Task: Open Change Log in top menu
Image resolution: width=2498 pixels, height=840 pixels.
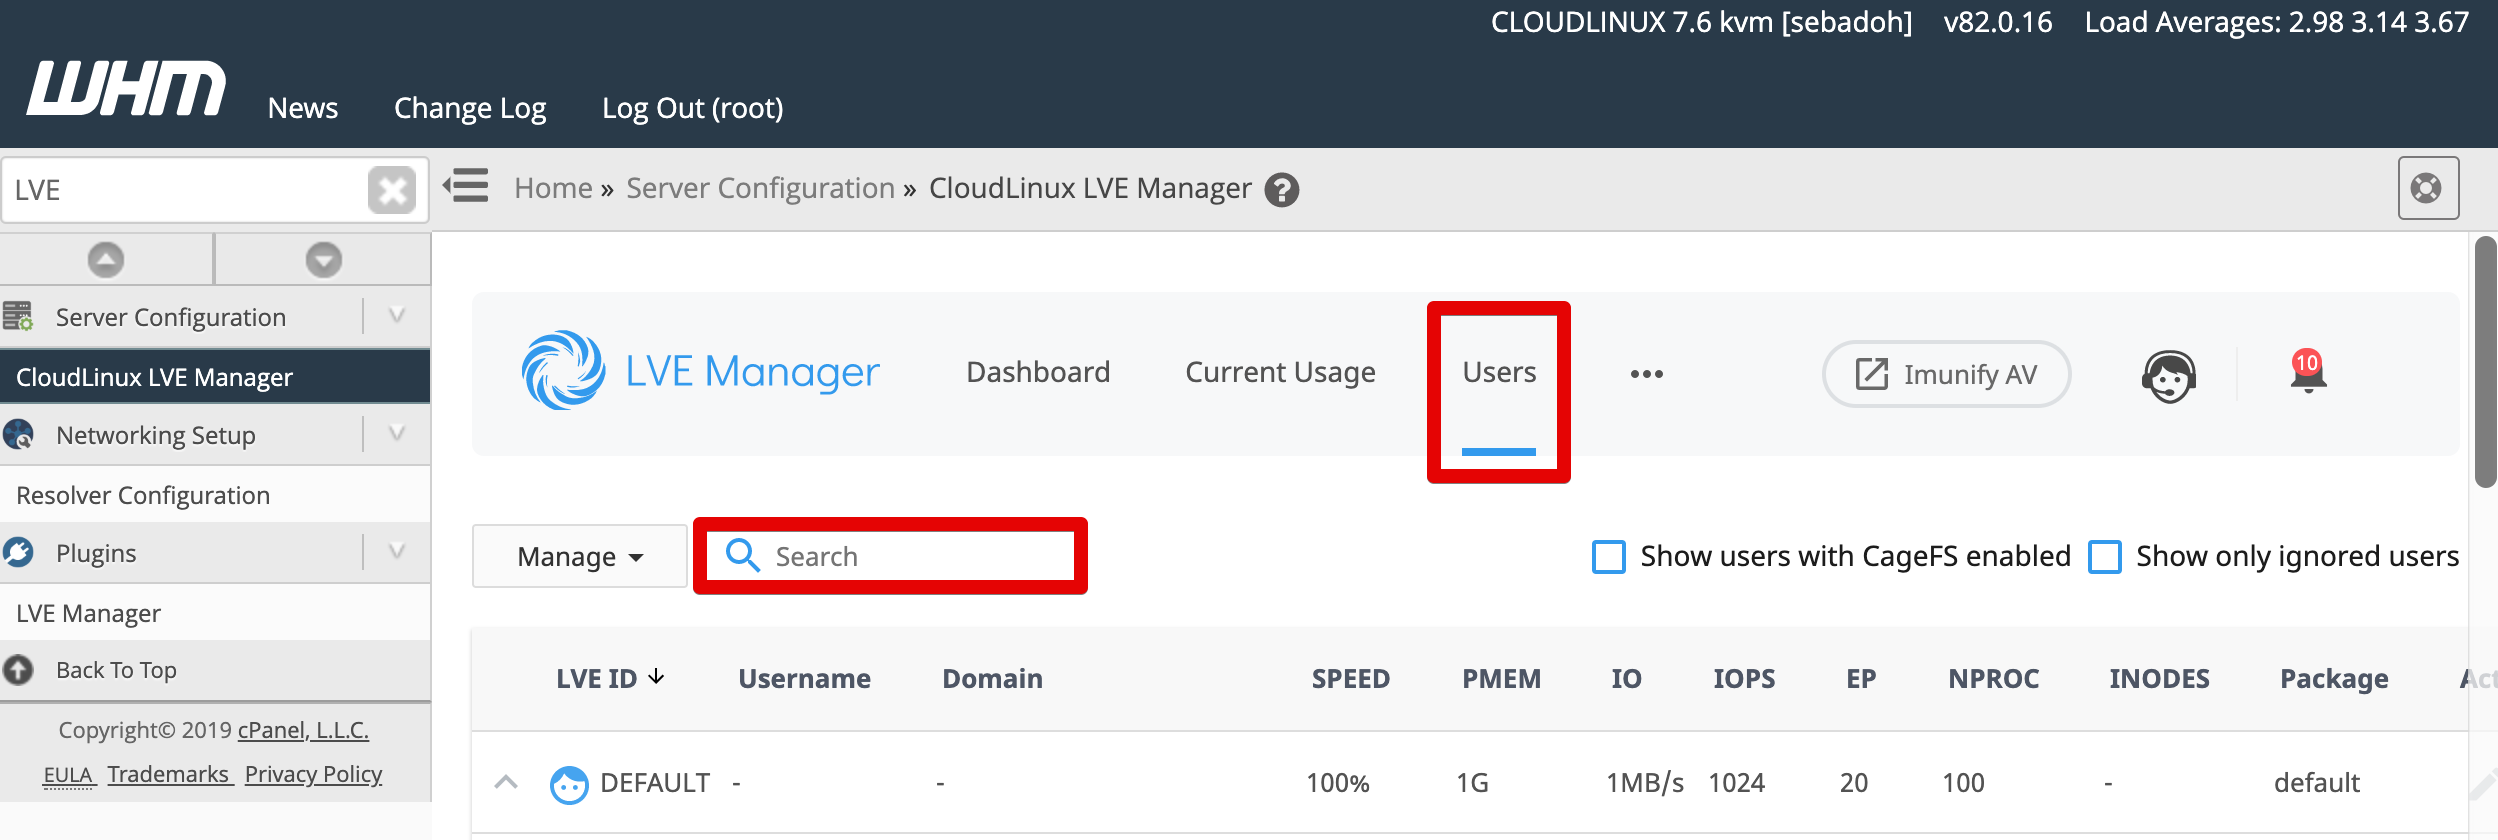Action: pyautogui.click(x=470, y=108)
